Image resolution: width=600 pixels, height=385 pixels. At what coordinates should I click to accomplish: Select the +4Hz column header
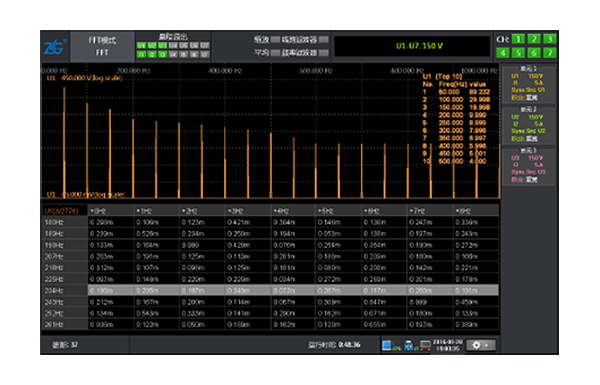click(x=293, y=211)
